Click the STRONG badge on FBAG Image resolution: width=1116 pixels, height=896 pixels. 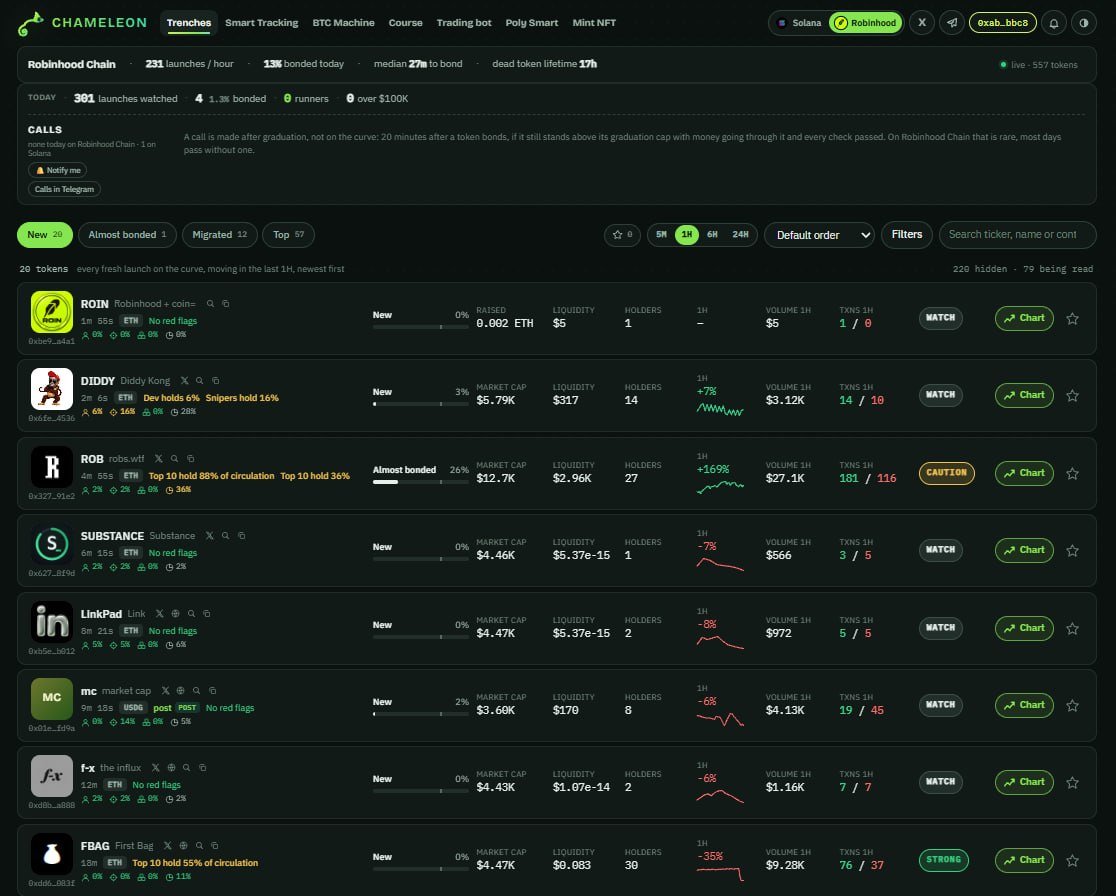tap(944, 860)
